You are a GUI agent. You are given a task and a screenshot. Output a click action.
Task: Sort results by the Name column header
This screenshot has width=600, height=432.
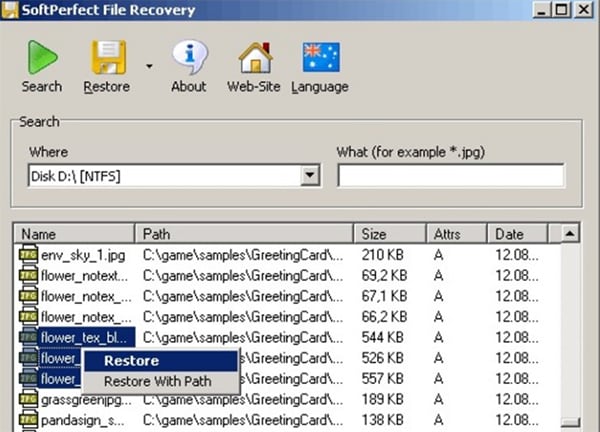(x=74, y=234)
